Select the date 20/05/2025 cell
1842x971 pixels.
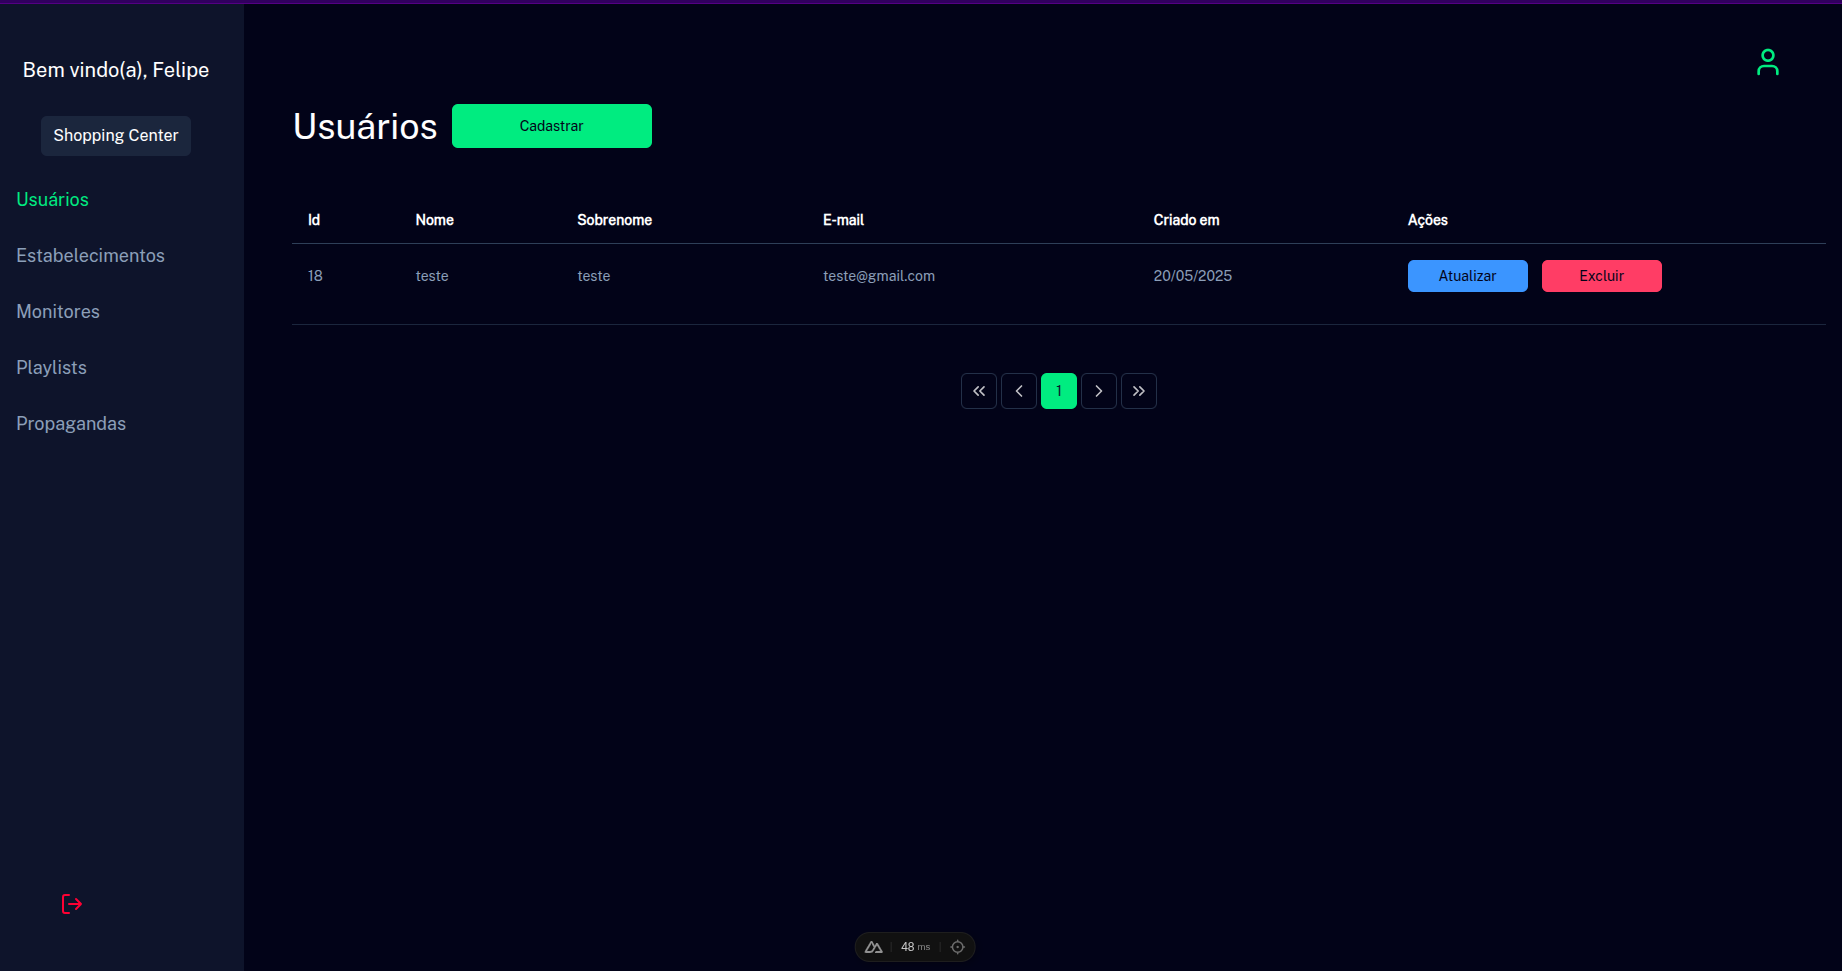click(1193, 276)
